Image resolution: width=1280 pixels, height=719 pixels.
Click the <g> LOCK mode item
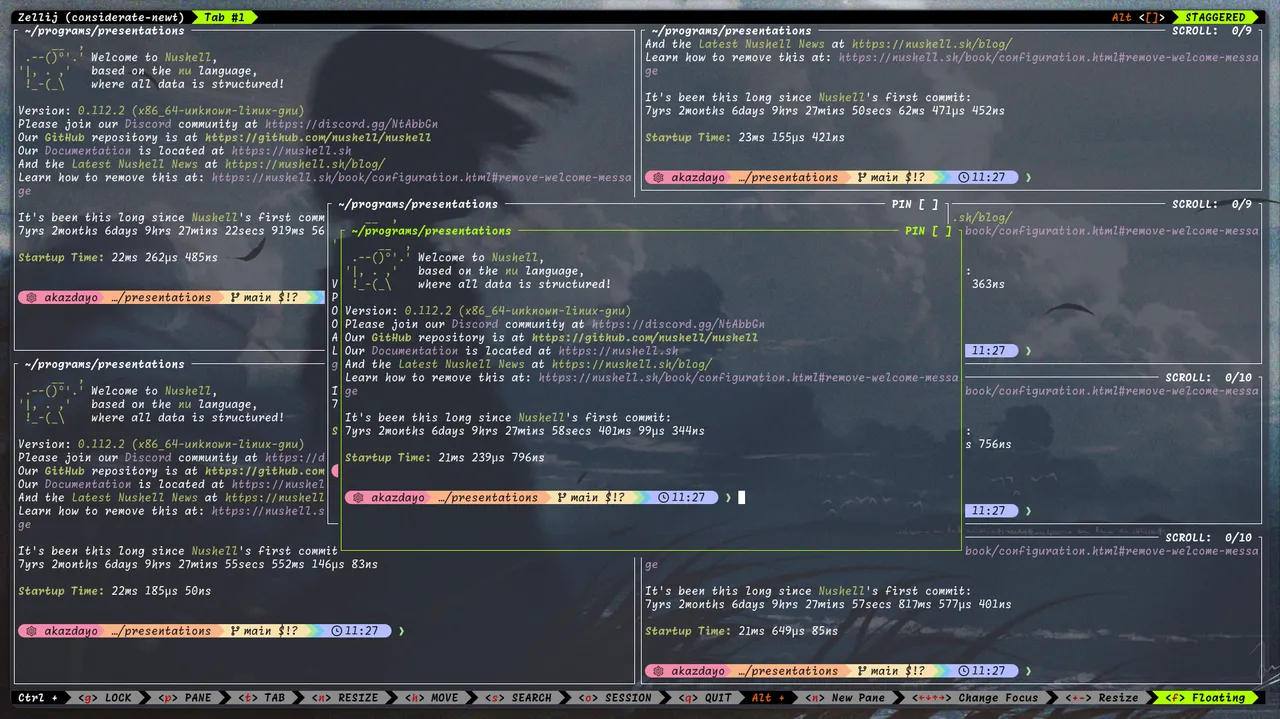click(104, 698)
